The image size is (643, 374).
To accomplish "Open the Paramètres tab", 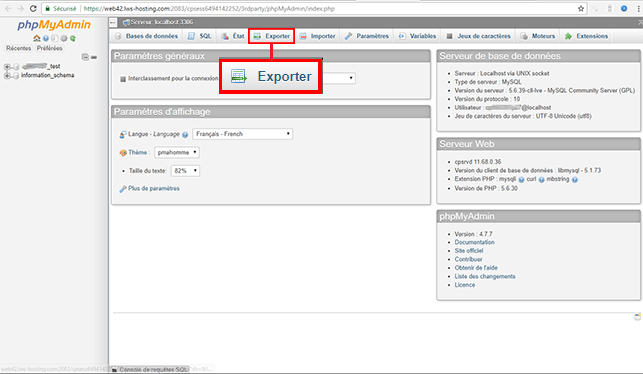I will pos(367,36).
